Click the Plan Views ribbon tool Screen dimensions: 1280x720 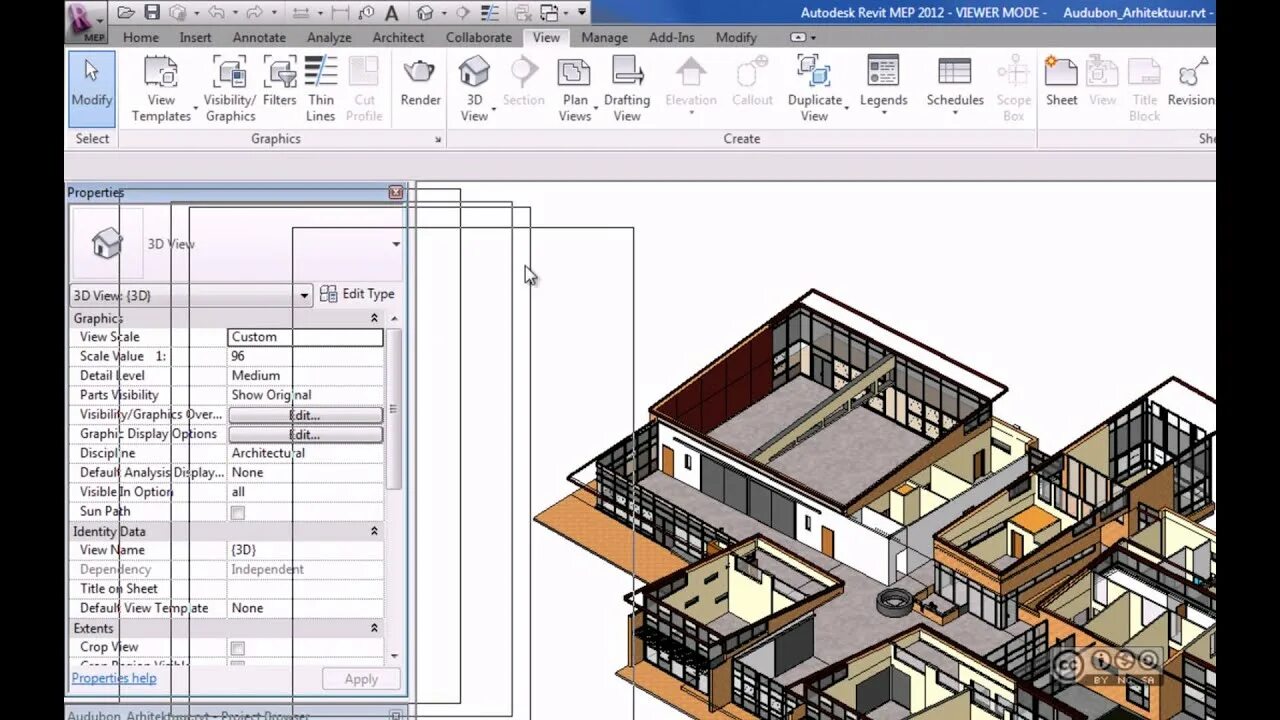coord(575,89)
